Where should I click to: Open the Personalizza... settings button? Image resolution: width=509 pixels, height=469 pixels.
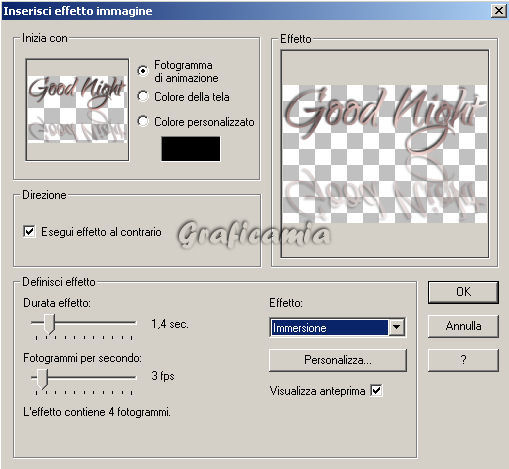coord(338,360)
